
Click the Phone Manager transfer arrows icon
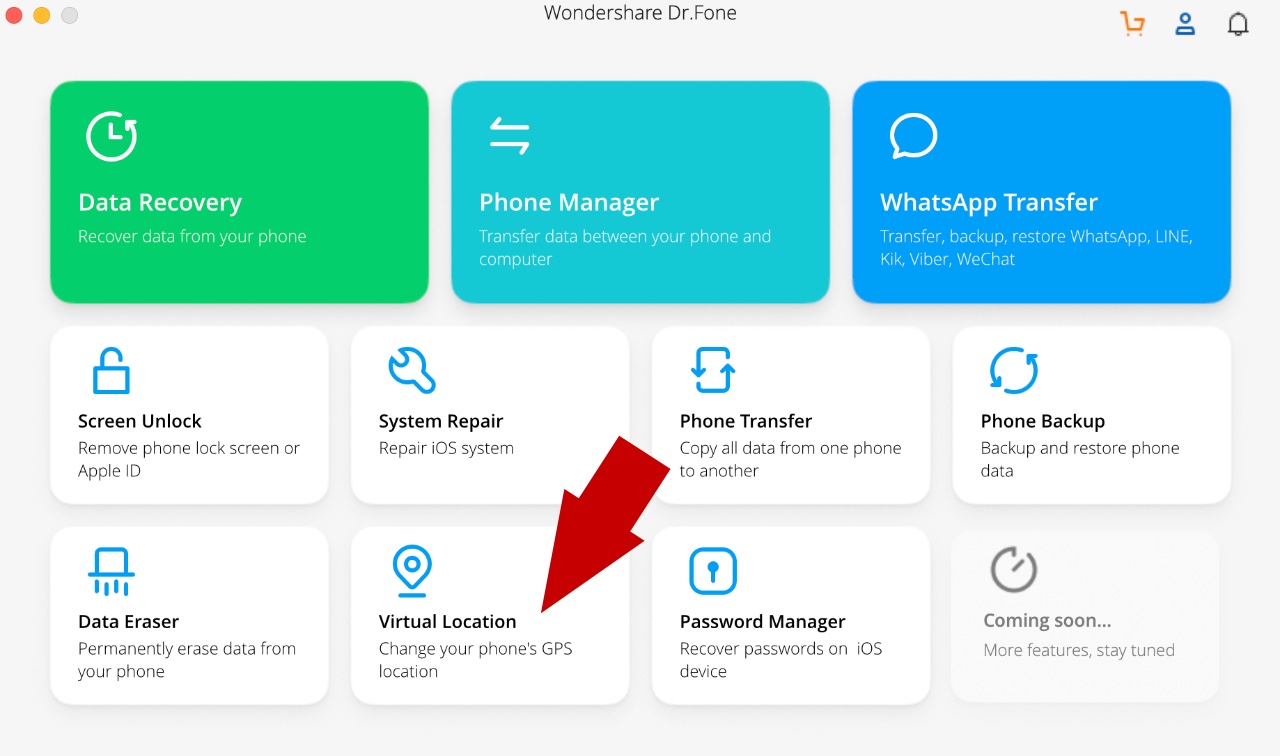click(510, 136)
